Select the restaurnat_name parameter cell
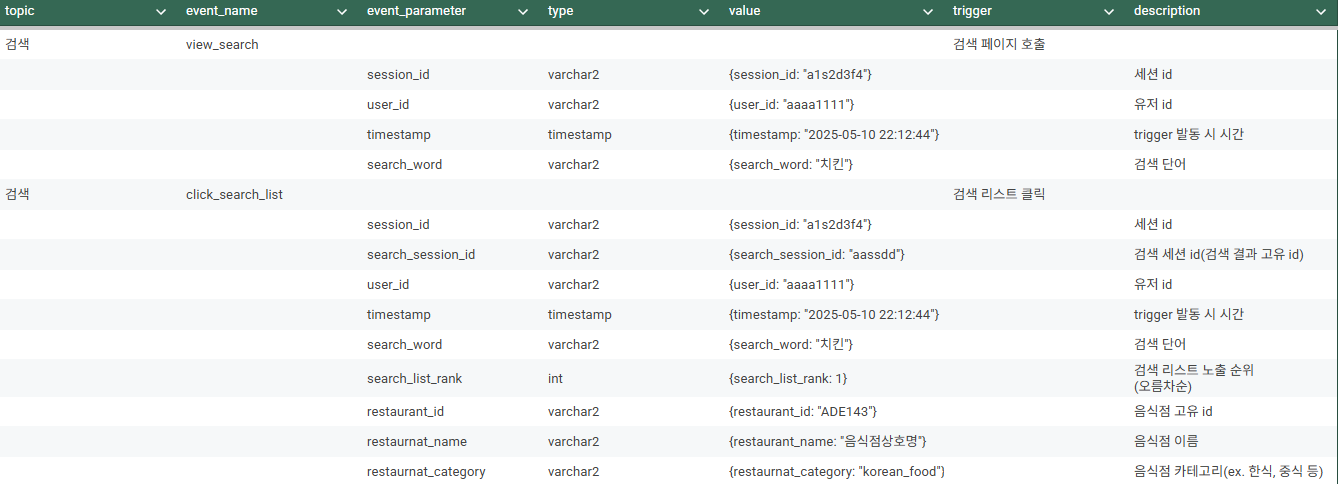1338x484 pixels. point(417,441)
